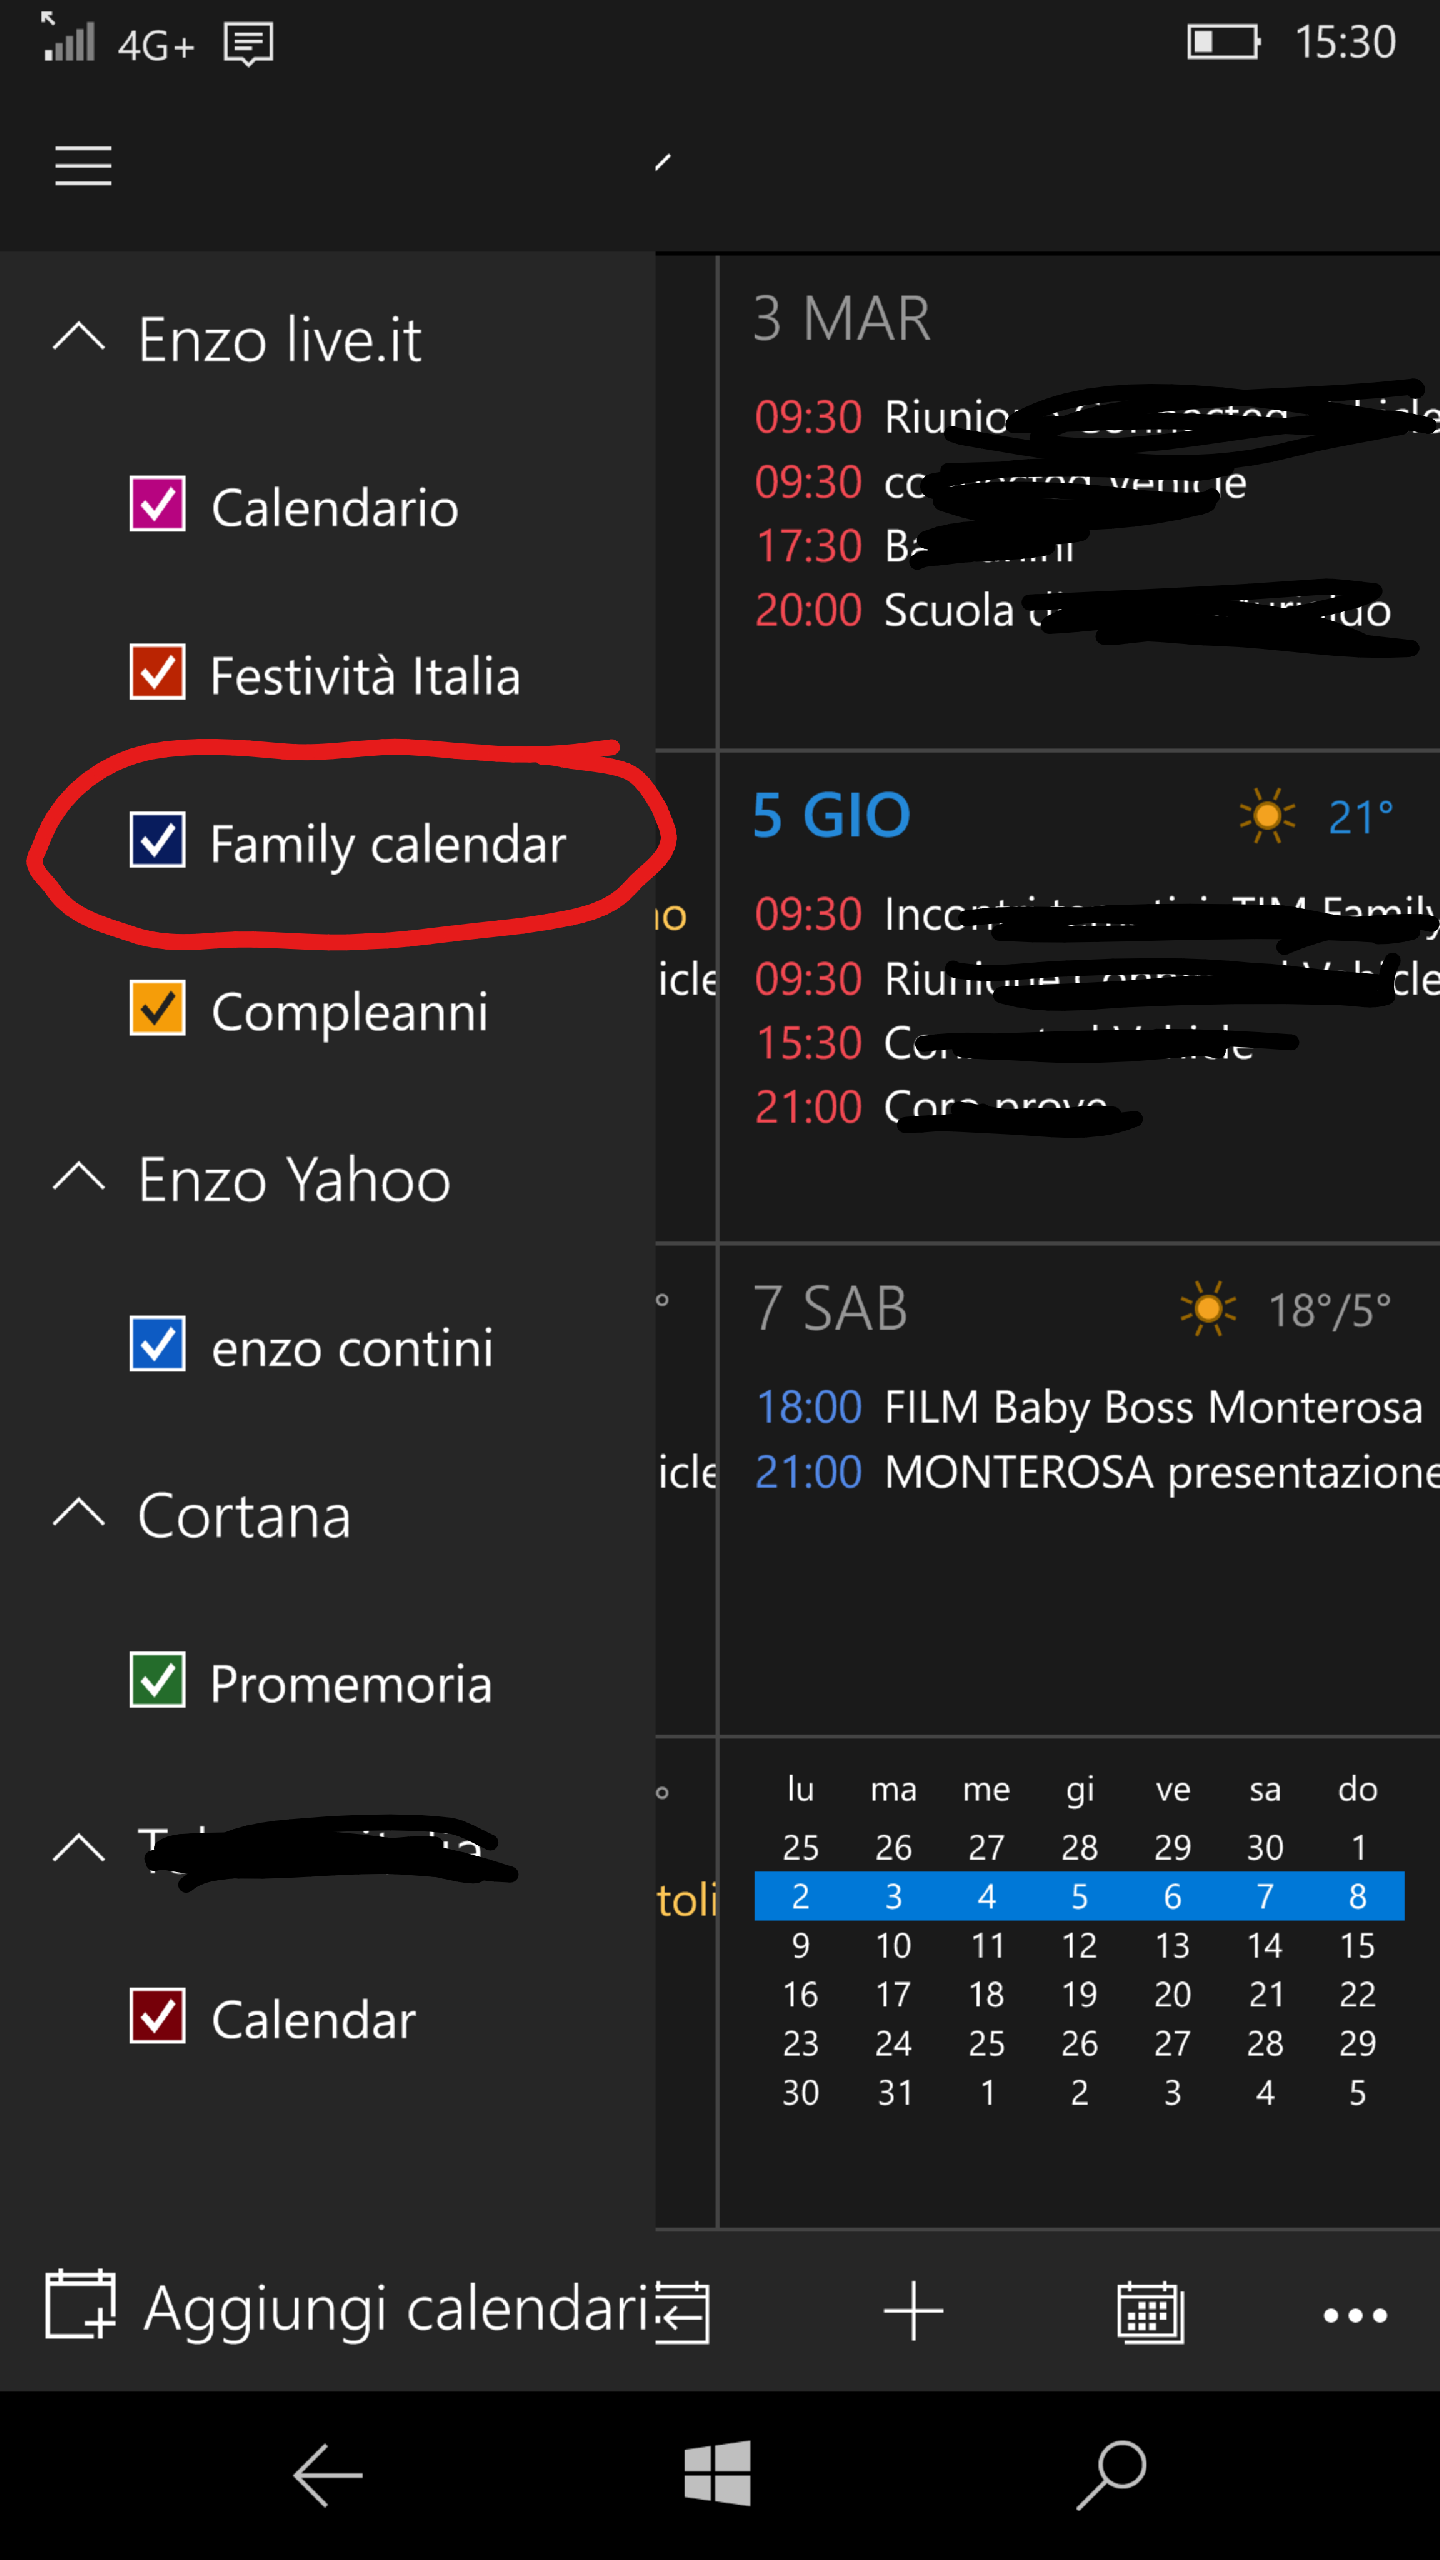Tap the Windows Start button

[x=717, y=2474]
